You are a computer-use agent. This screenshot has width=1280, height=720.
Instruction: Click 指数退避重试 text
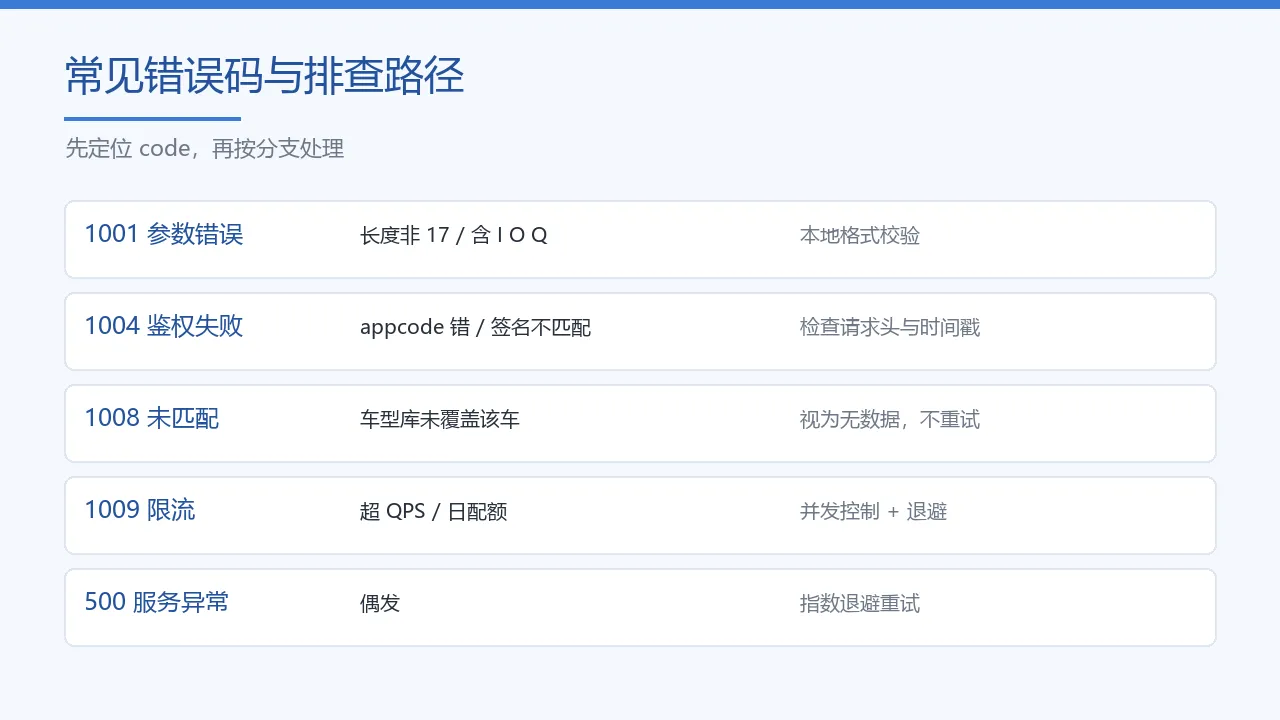860,604
